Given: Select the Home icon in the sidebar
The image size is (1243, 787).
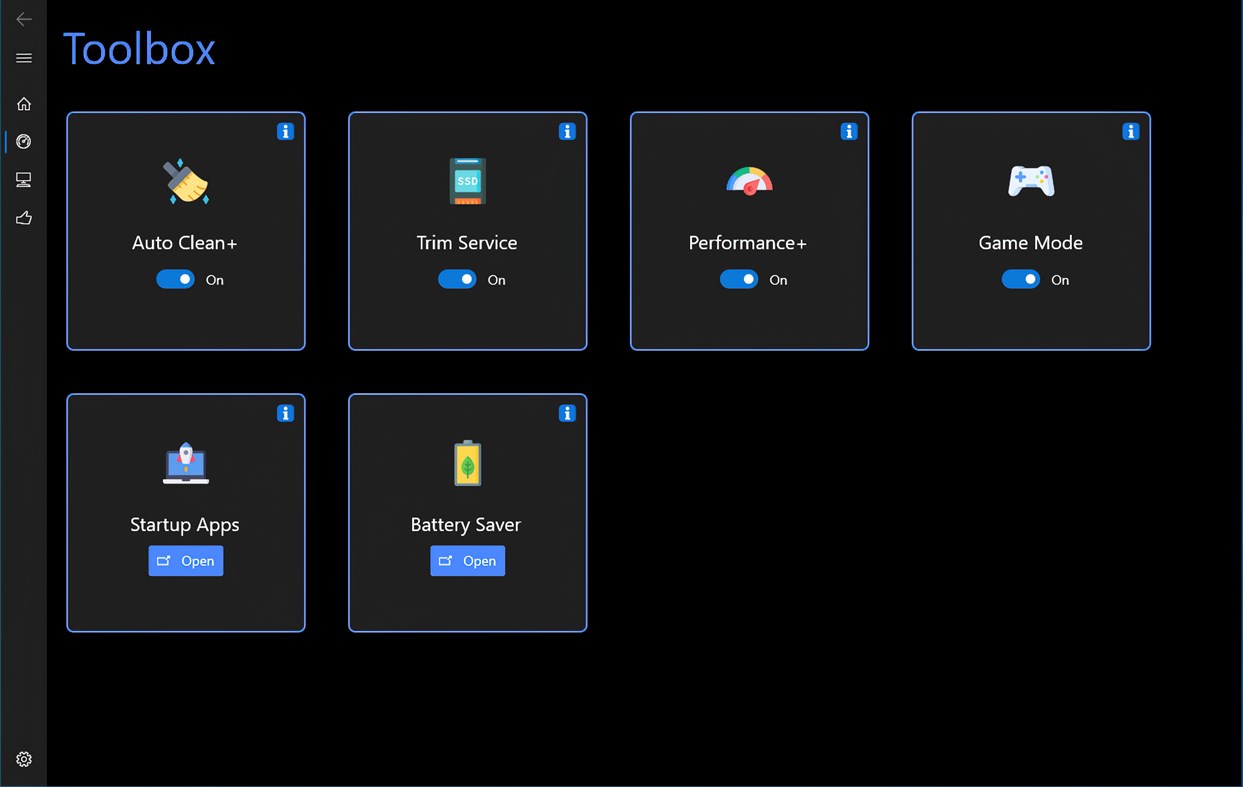Looking at the screenshot, I should (x=23, y=103).
